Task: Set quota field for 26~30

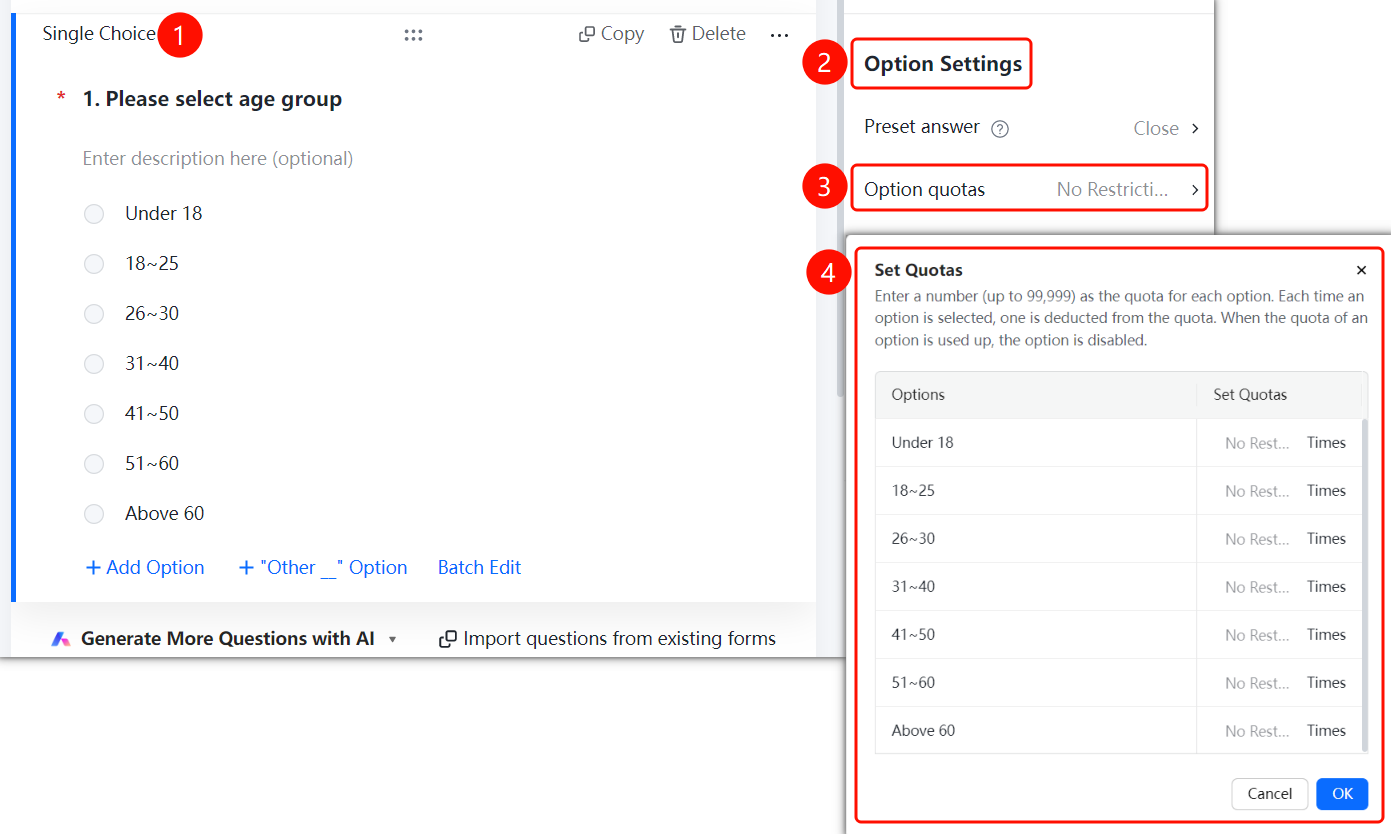Action: [x=1257, y=539]
